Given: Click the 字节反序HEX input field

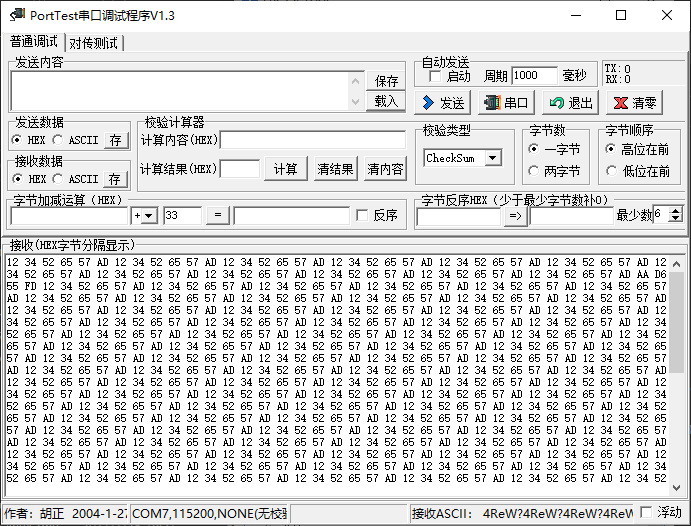Looking at the screenshot, I should [459, 216].
